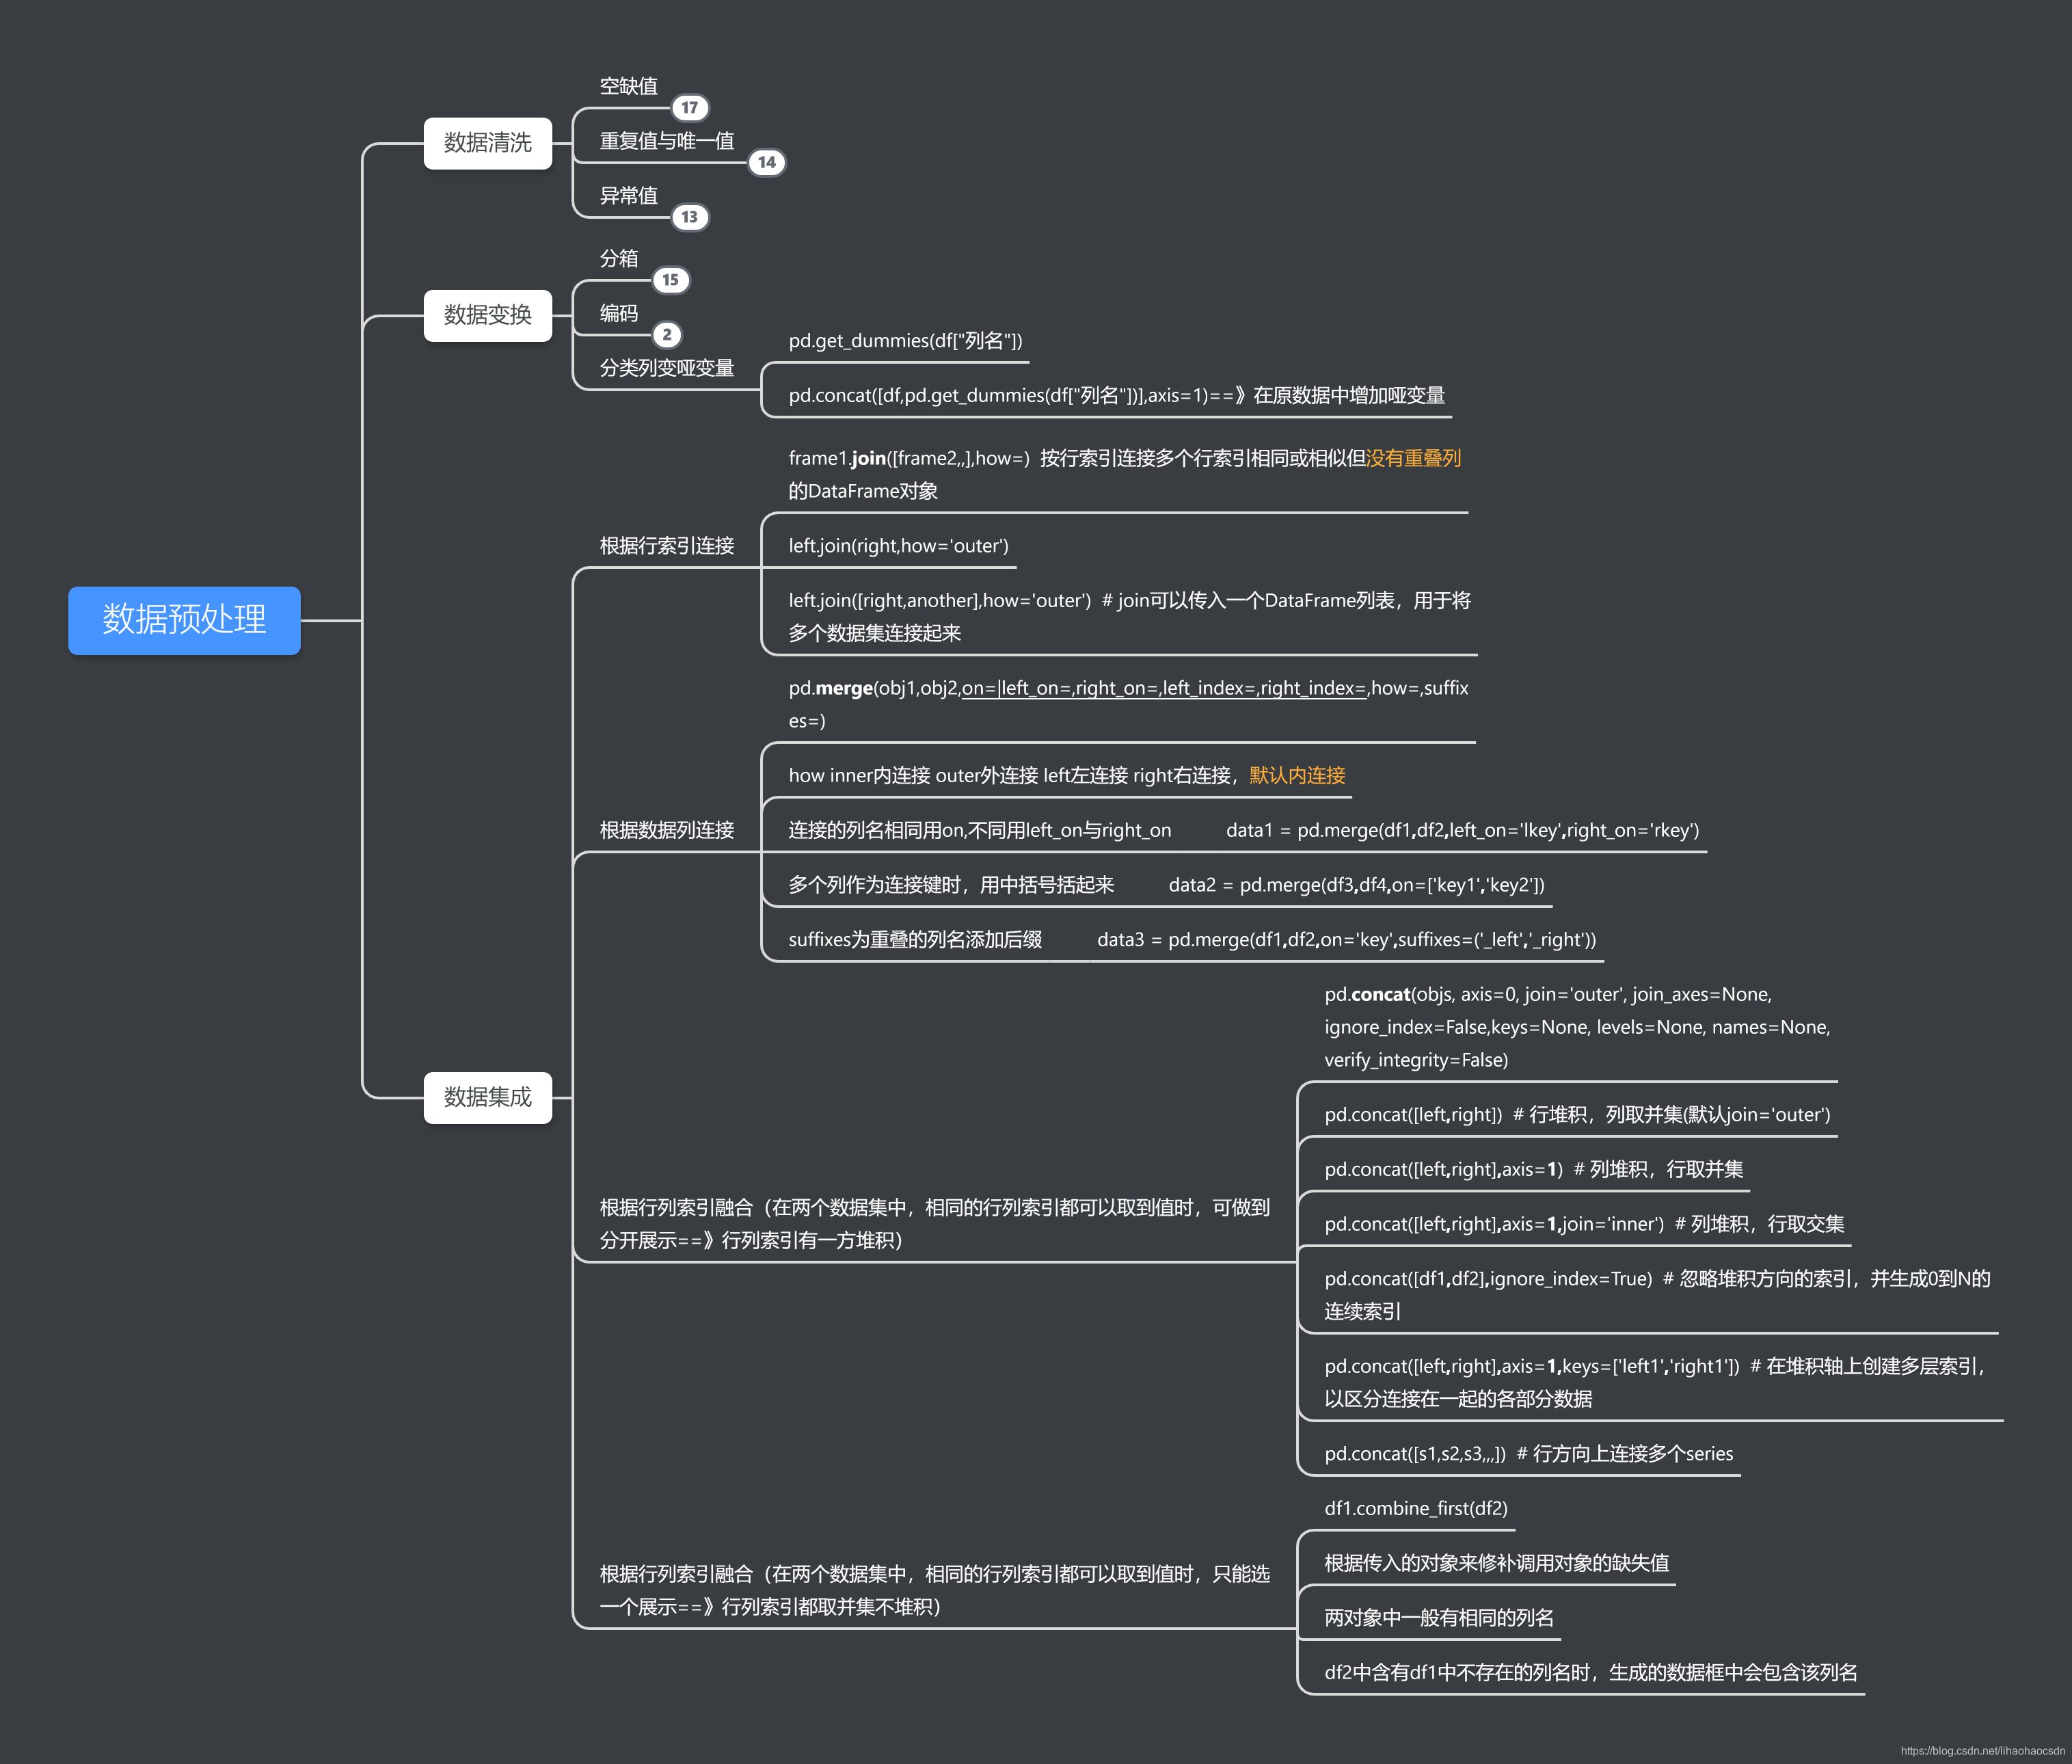Expand collapsed badge 14 under 重复值与唯一值
Screen dimensions: 2072x1764
click(x=766, y=162)
